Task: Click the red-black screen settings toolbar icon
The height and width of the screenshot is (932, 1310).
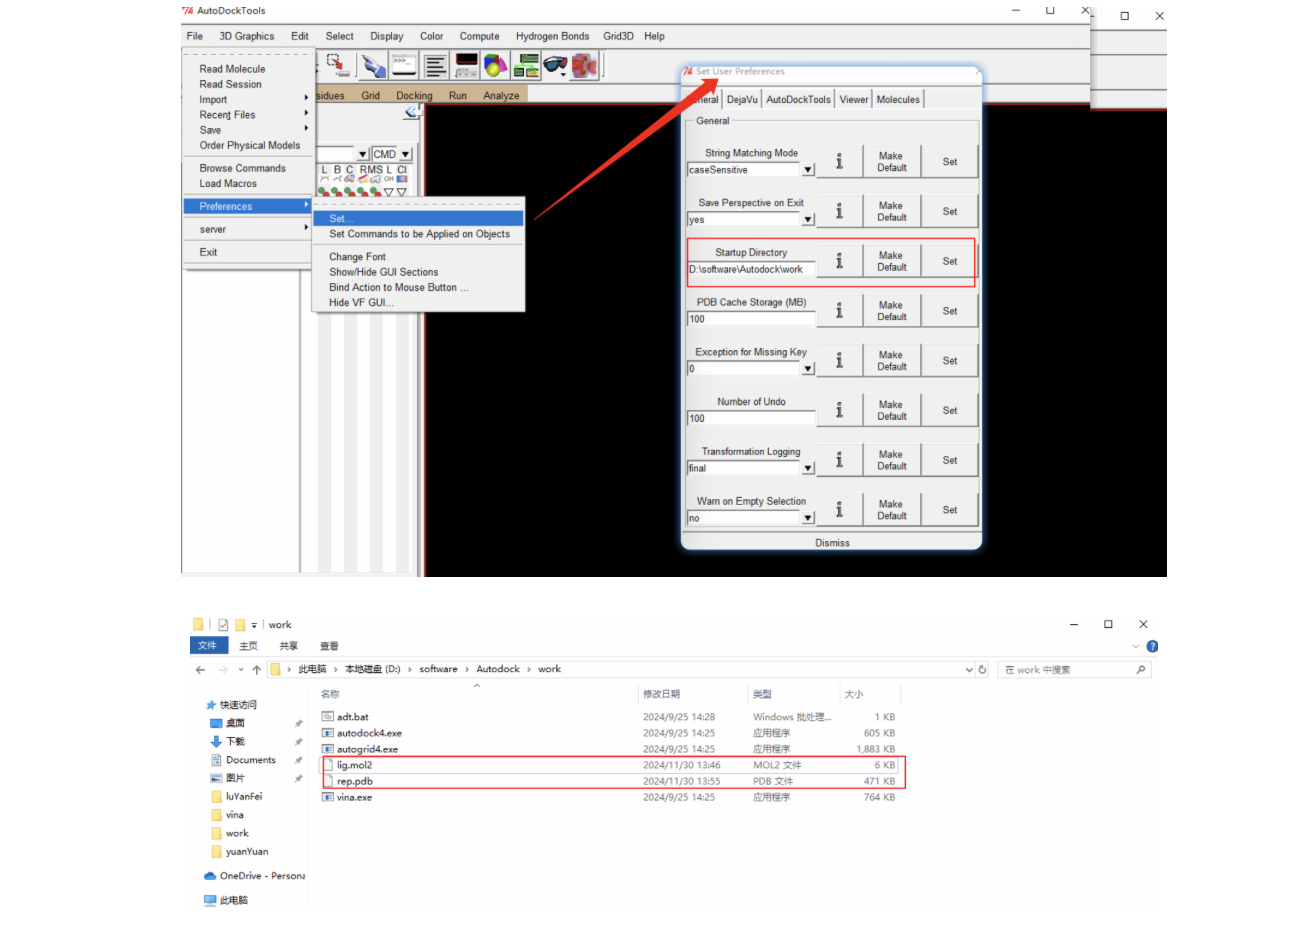Action: tap(466, 66)
